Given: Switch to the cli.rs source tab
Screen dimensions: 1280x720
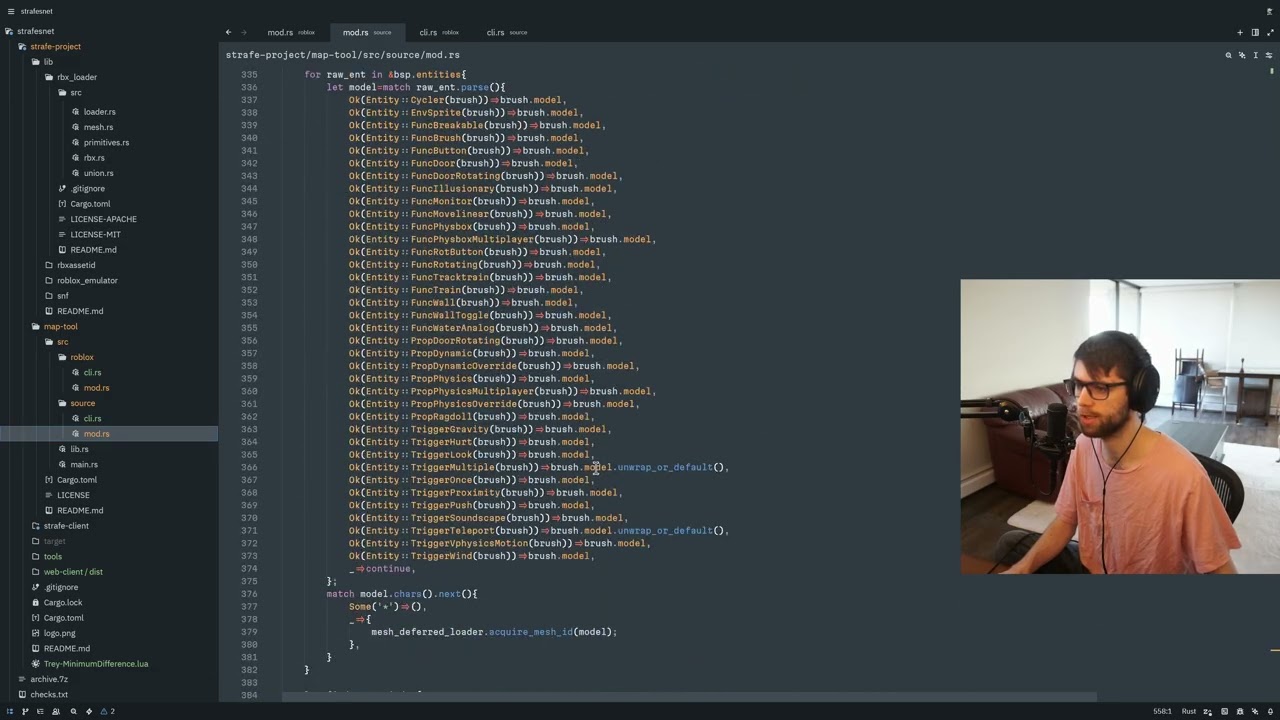Looking at the screenshot, I should pyautogui.click(x=506, y=32).
